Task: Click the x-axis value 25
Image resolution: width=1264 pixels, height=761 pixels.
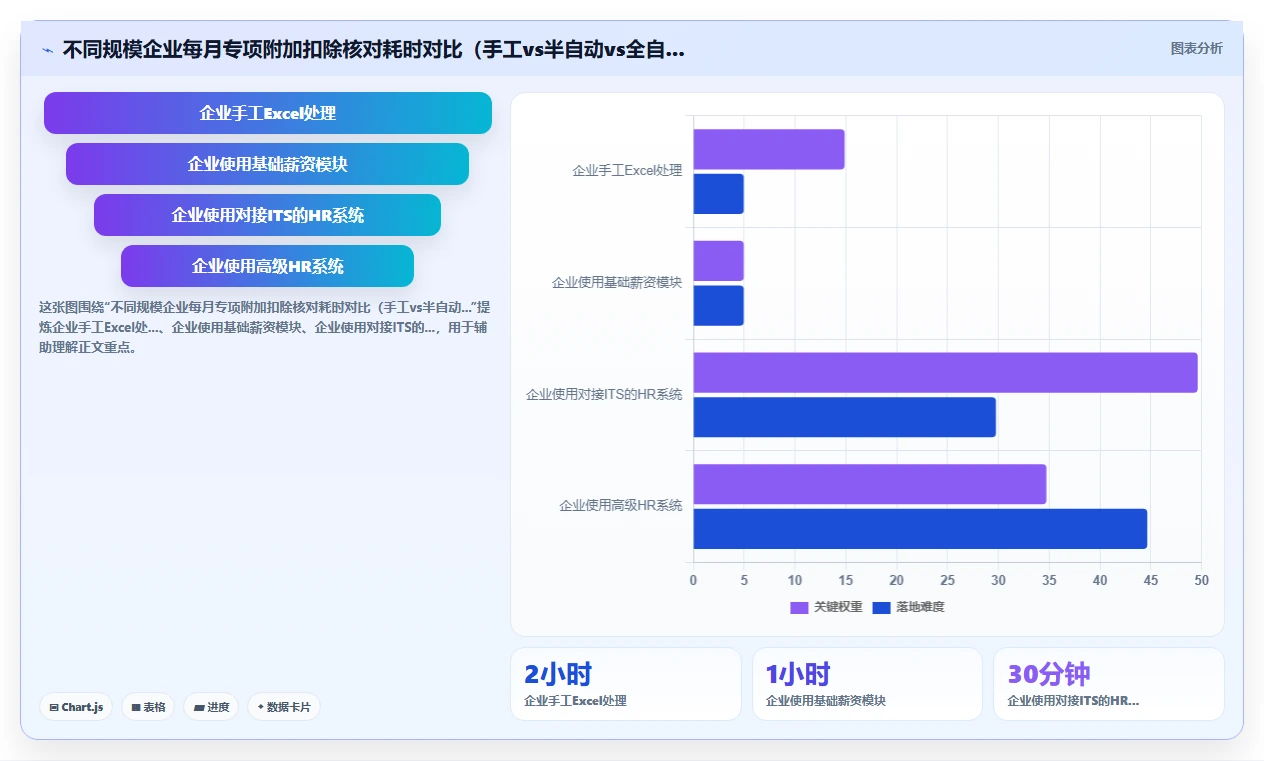Action: [947, 580]
